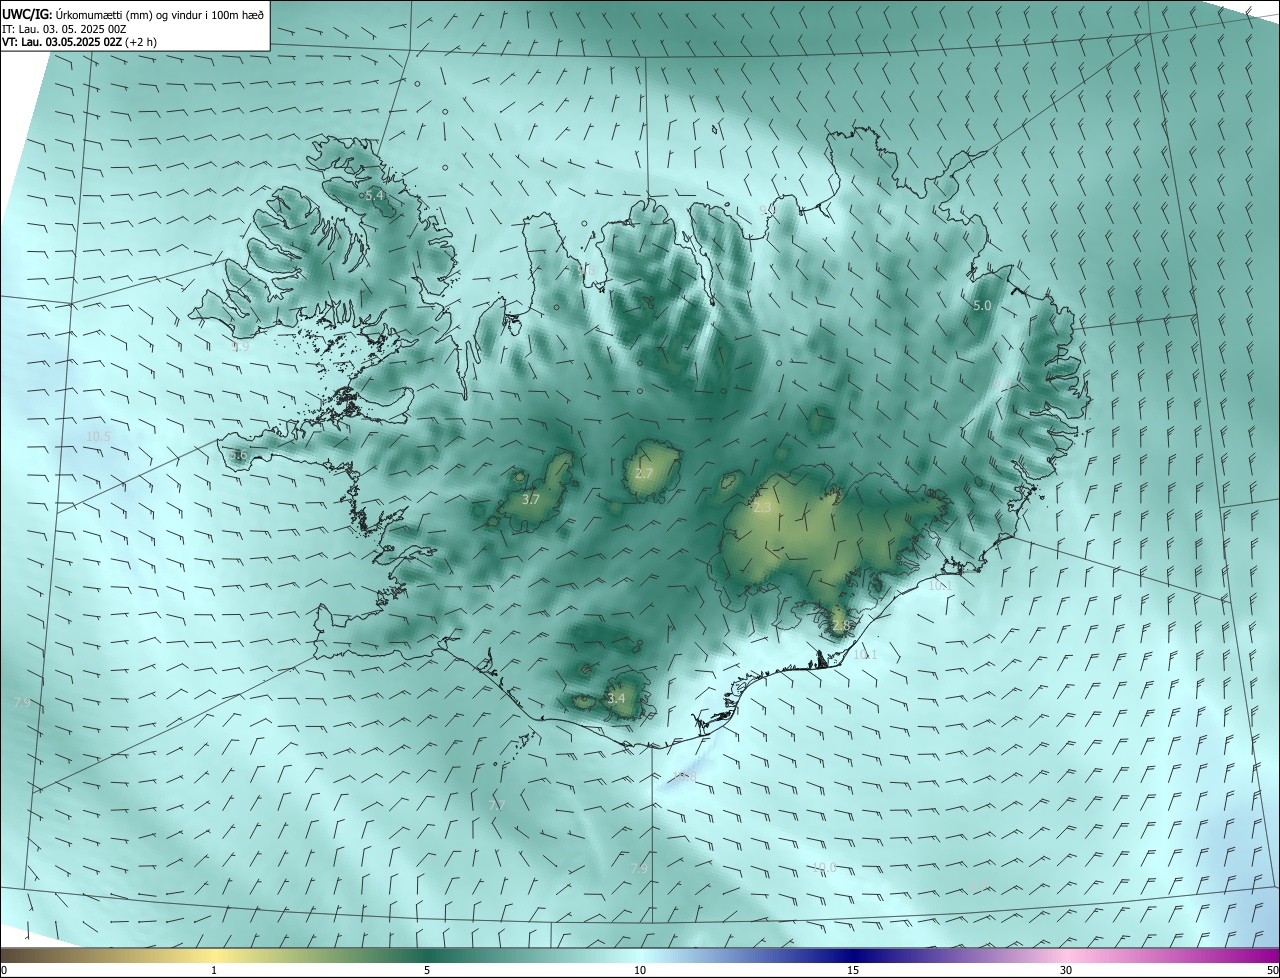Click the 3.4 value label on Mýrdalsjökull
The height and width of the screenshot is (978, 1280).
tap(616, 698)
